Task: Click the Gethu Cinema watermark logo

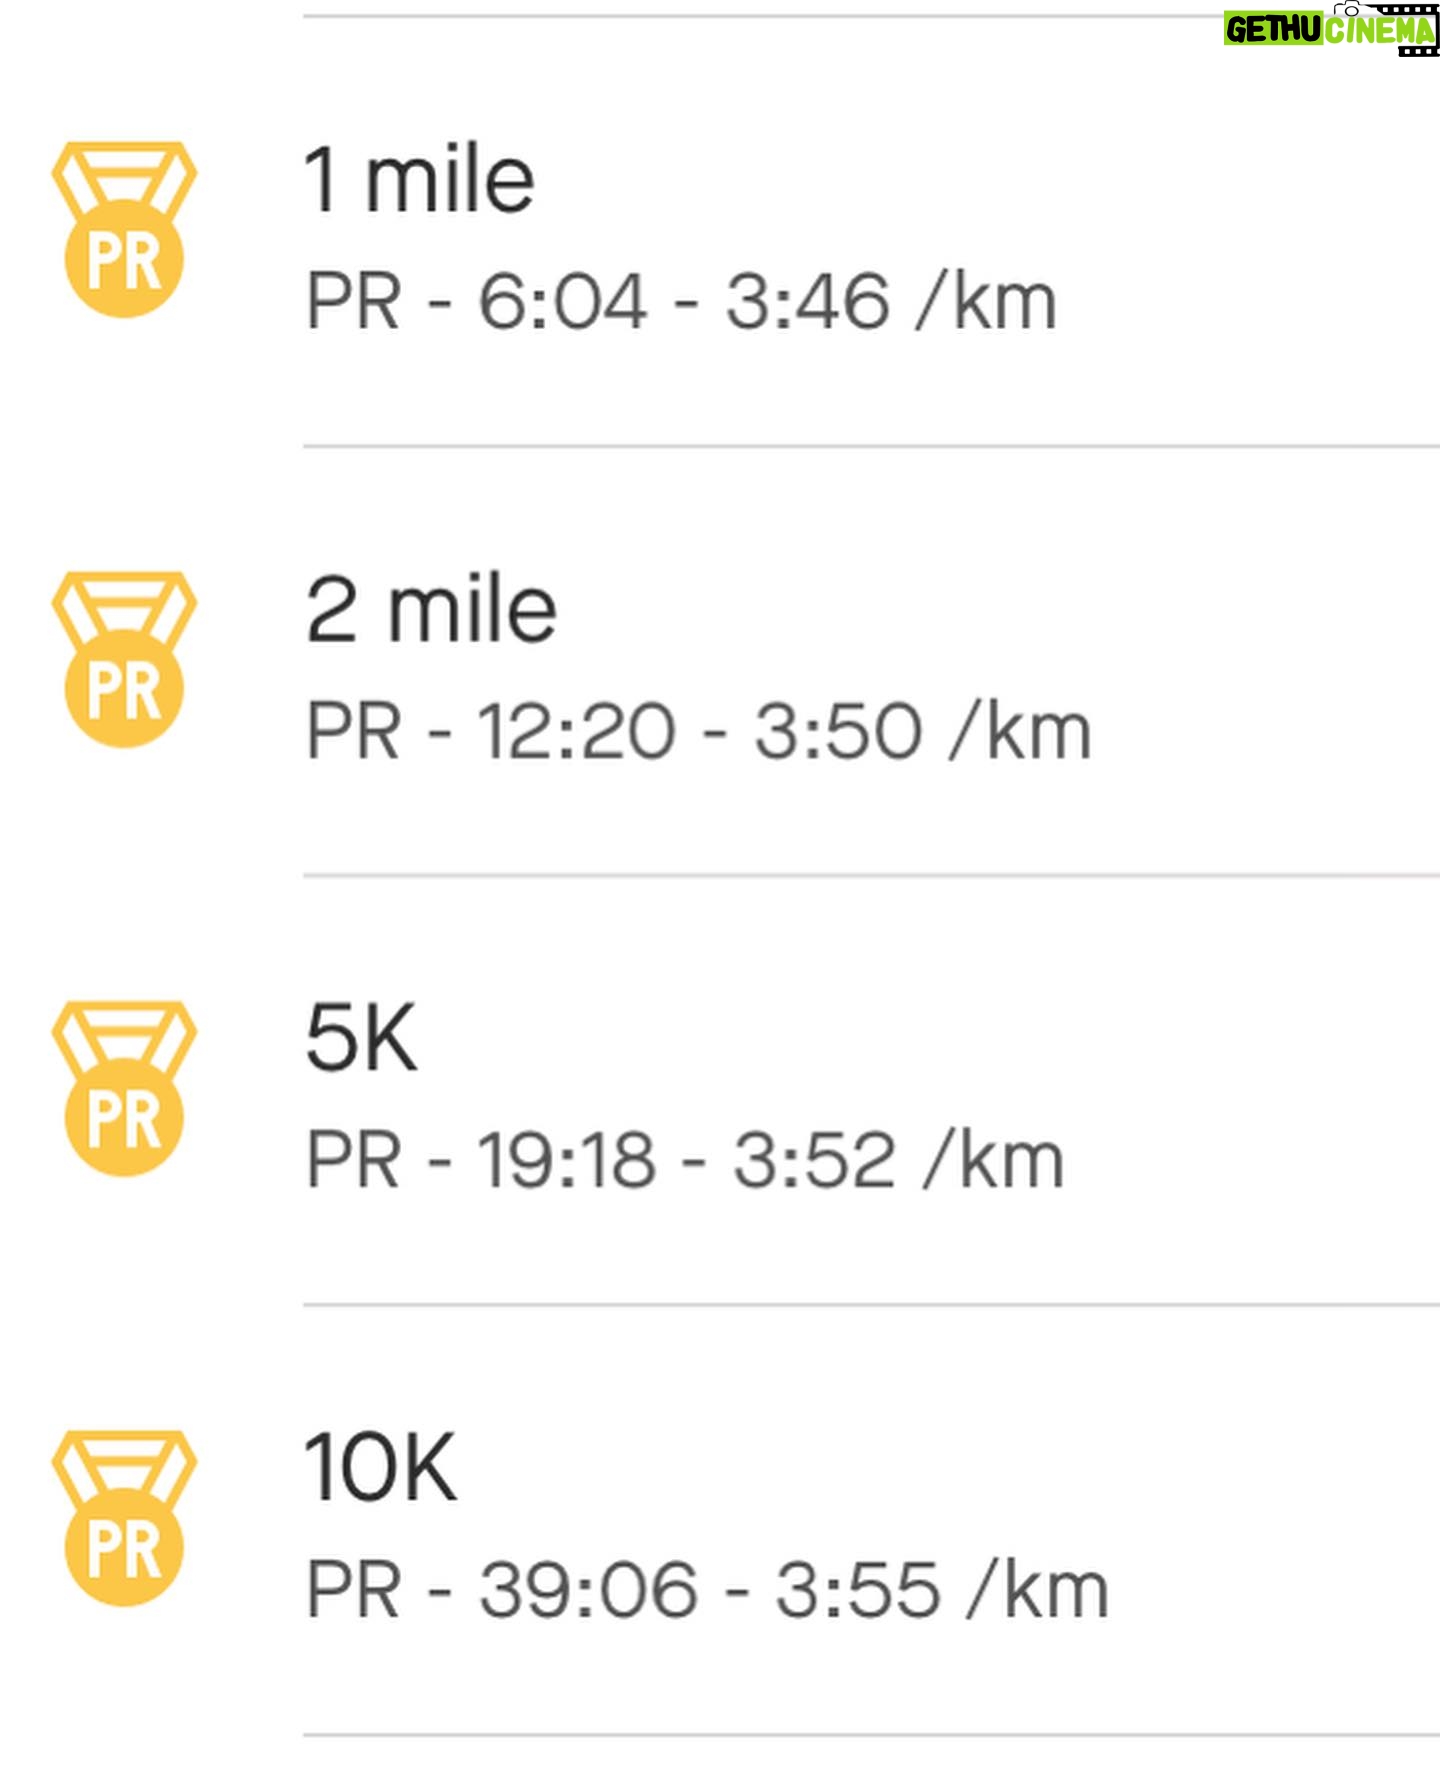Action: tap(1331, 30)
